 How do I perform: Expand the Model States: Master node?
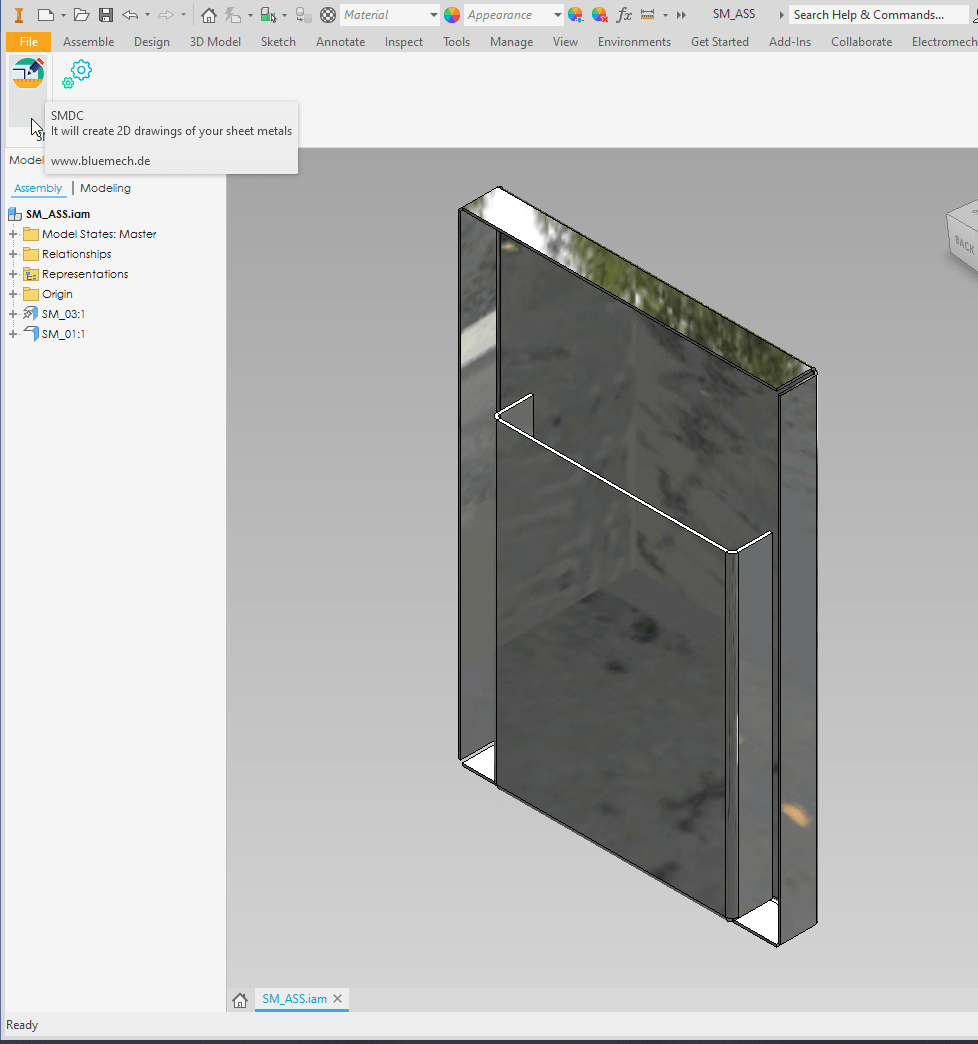(13, 234)
